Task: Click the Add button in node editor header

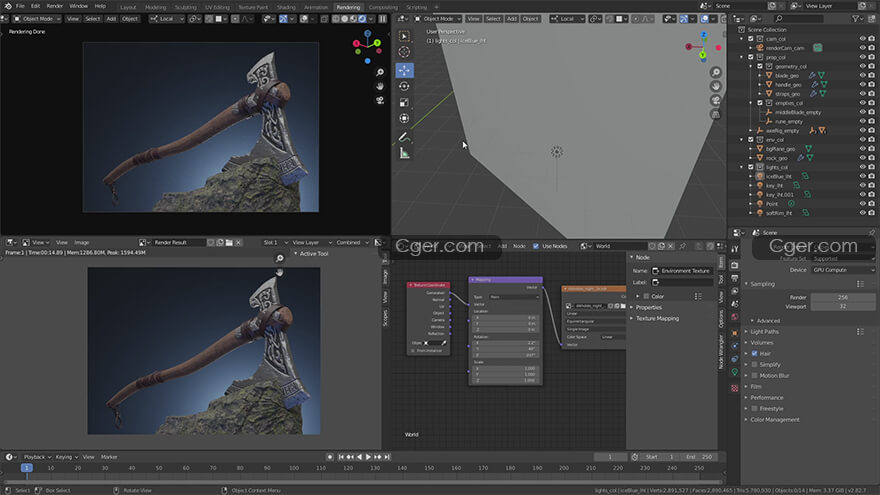Action: pyautogui.click(x=502, y=246)
